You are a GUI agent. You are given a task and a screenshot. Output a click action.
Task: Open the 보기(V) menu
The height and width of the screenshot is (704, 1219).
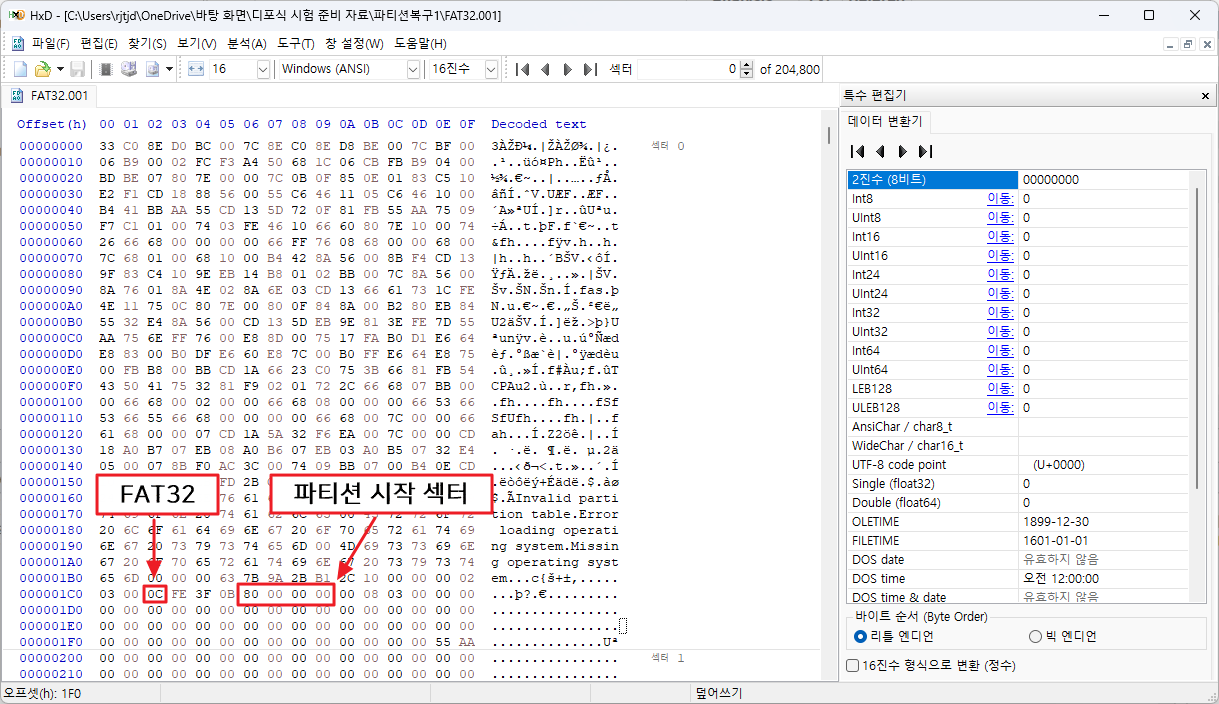pyautogui.click(x=196, y=44)
